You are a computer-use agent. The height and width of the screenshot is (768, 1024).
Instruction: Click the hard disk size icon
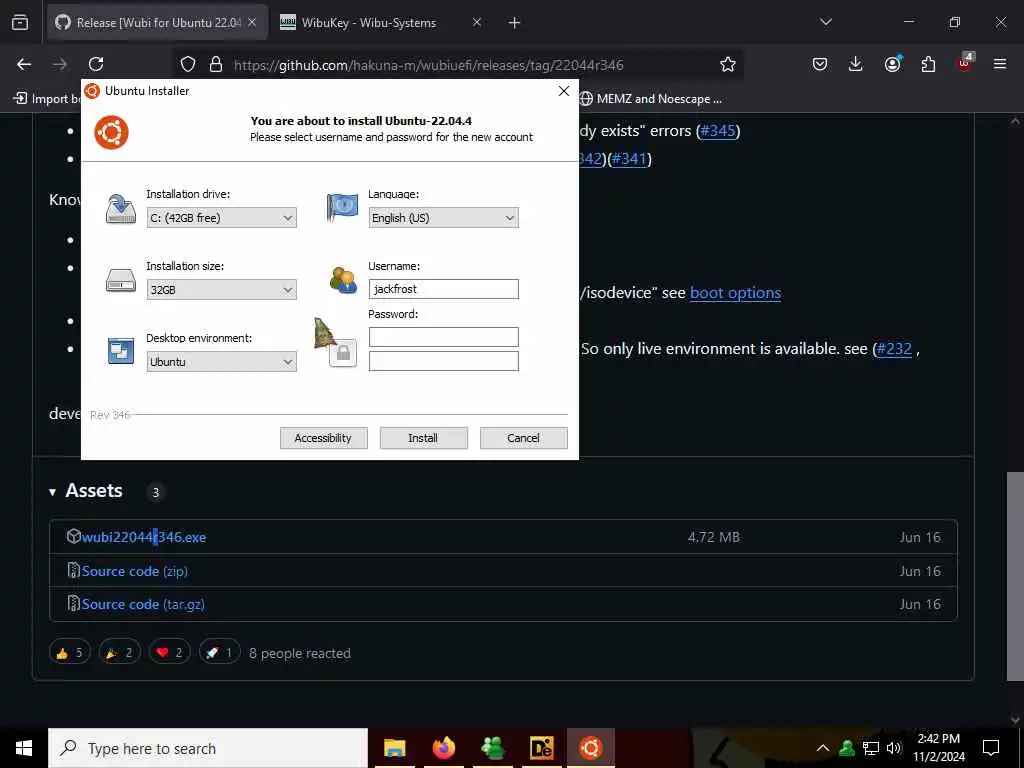point(121,281)
